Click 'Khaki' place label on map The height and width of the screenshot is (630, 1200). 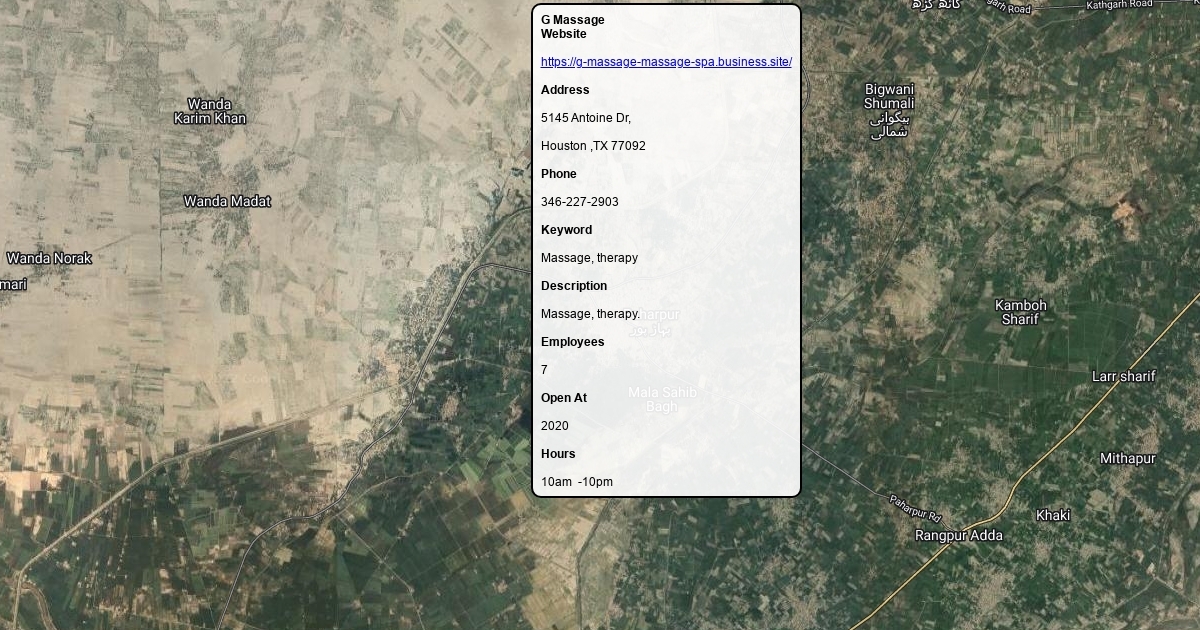click(x=1053, y=515)
